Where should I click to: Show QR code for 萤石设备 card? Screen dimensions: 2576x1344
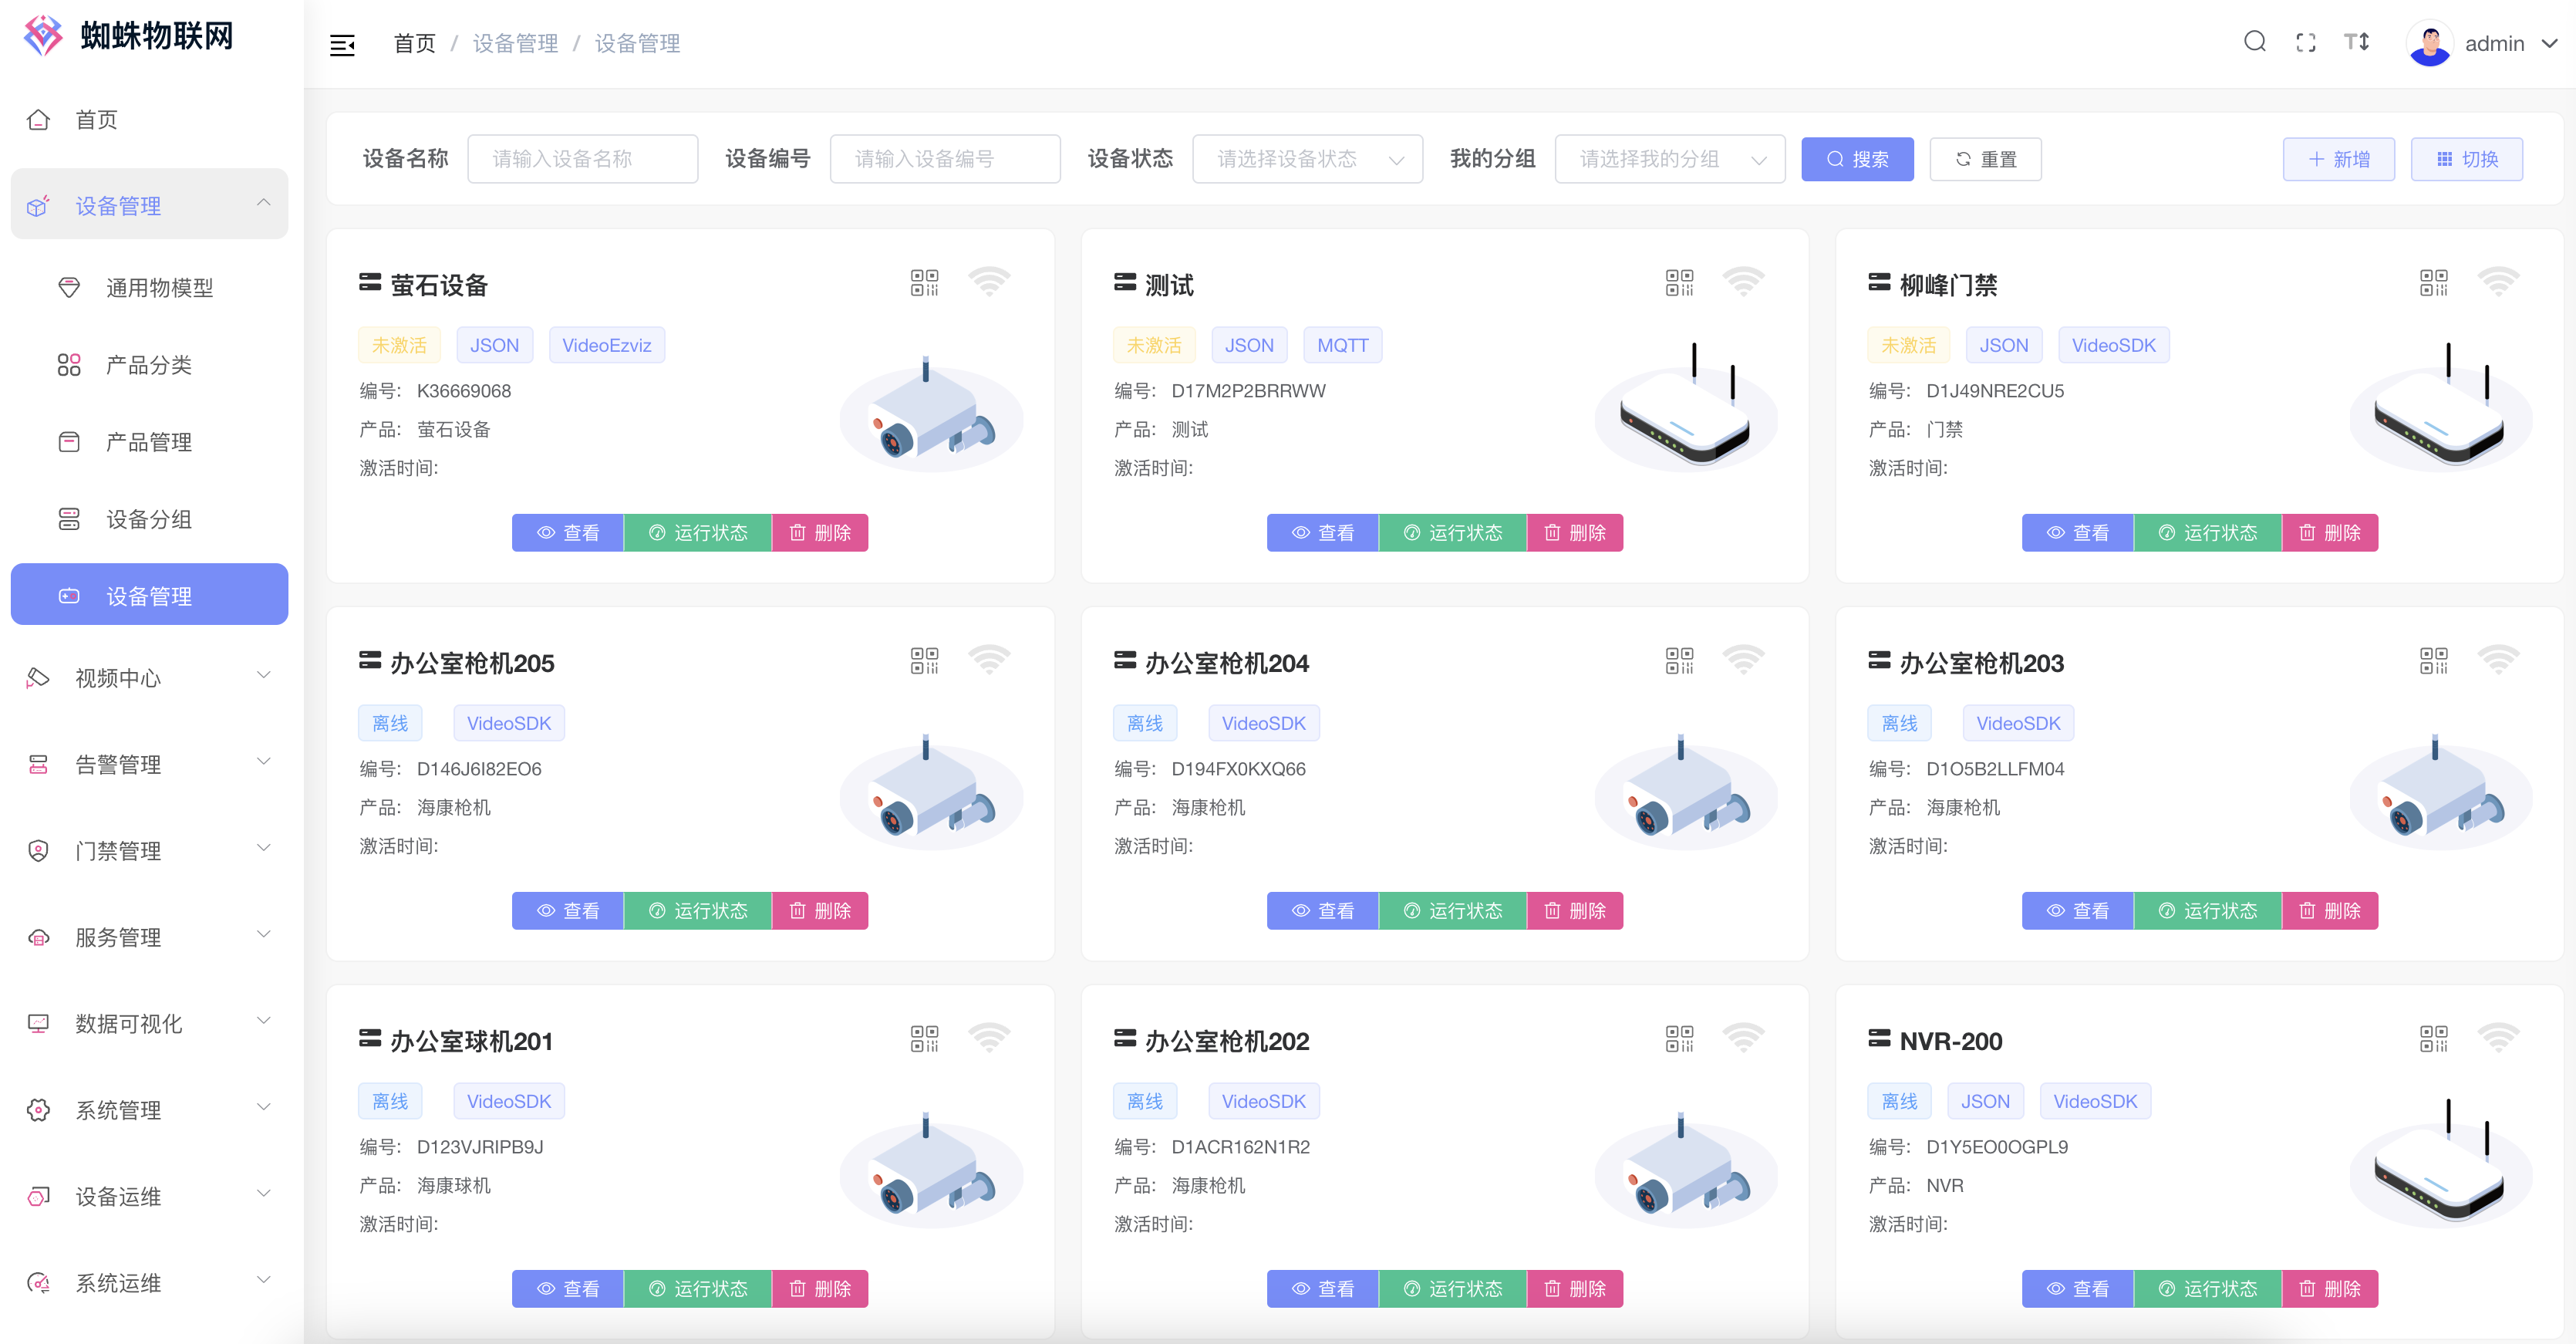pos(924,283)
